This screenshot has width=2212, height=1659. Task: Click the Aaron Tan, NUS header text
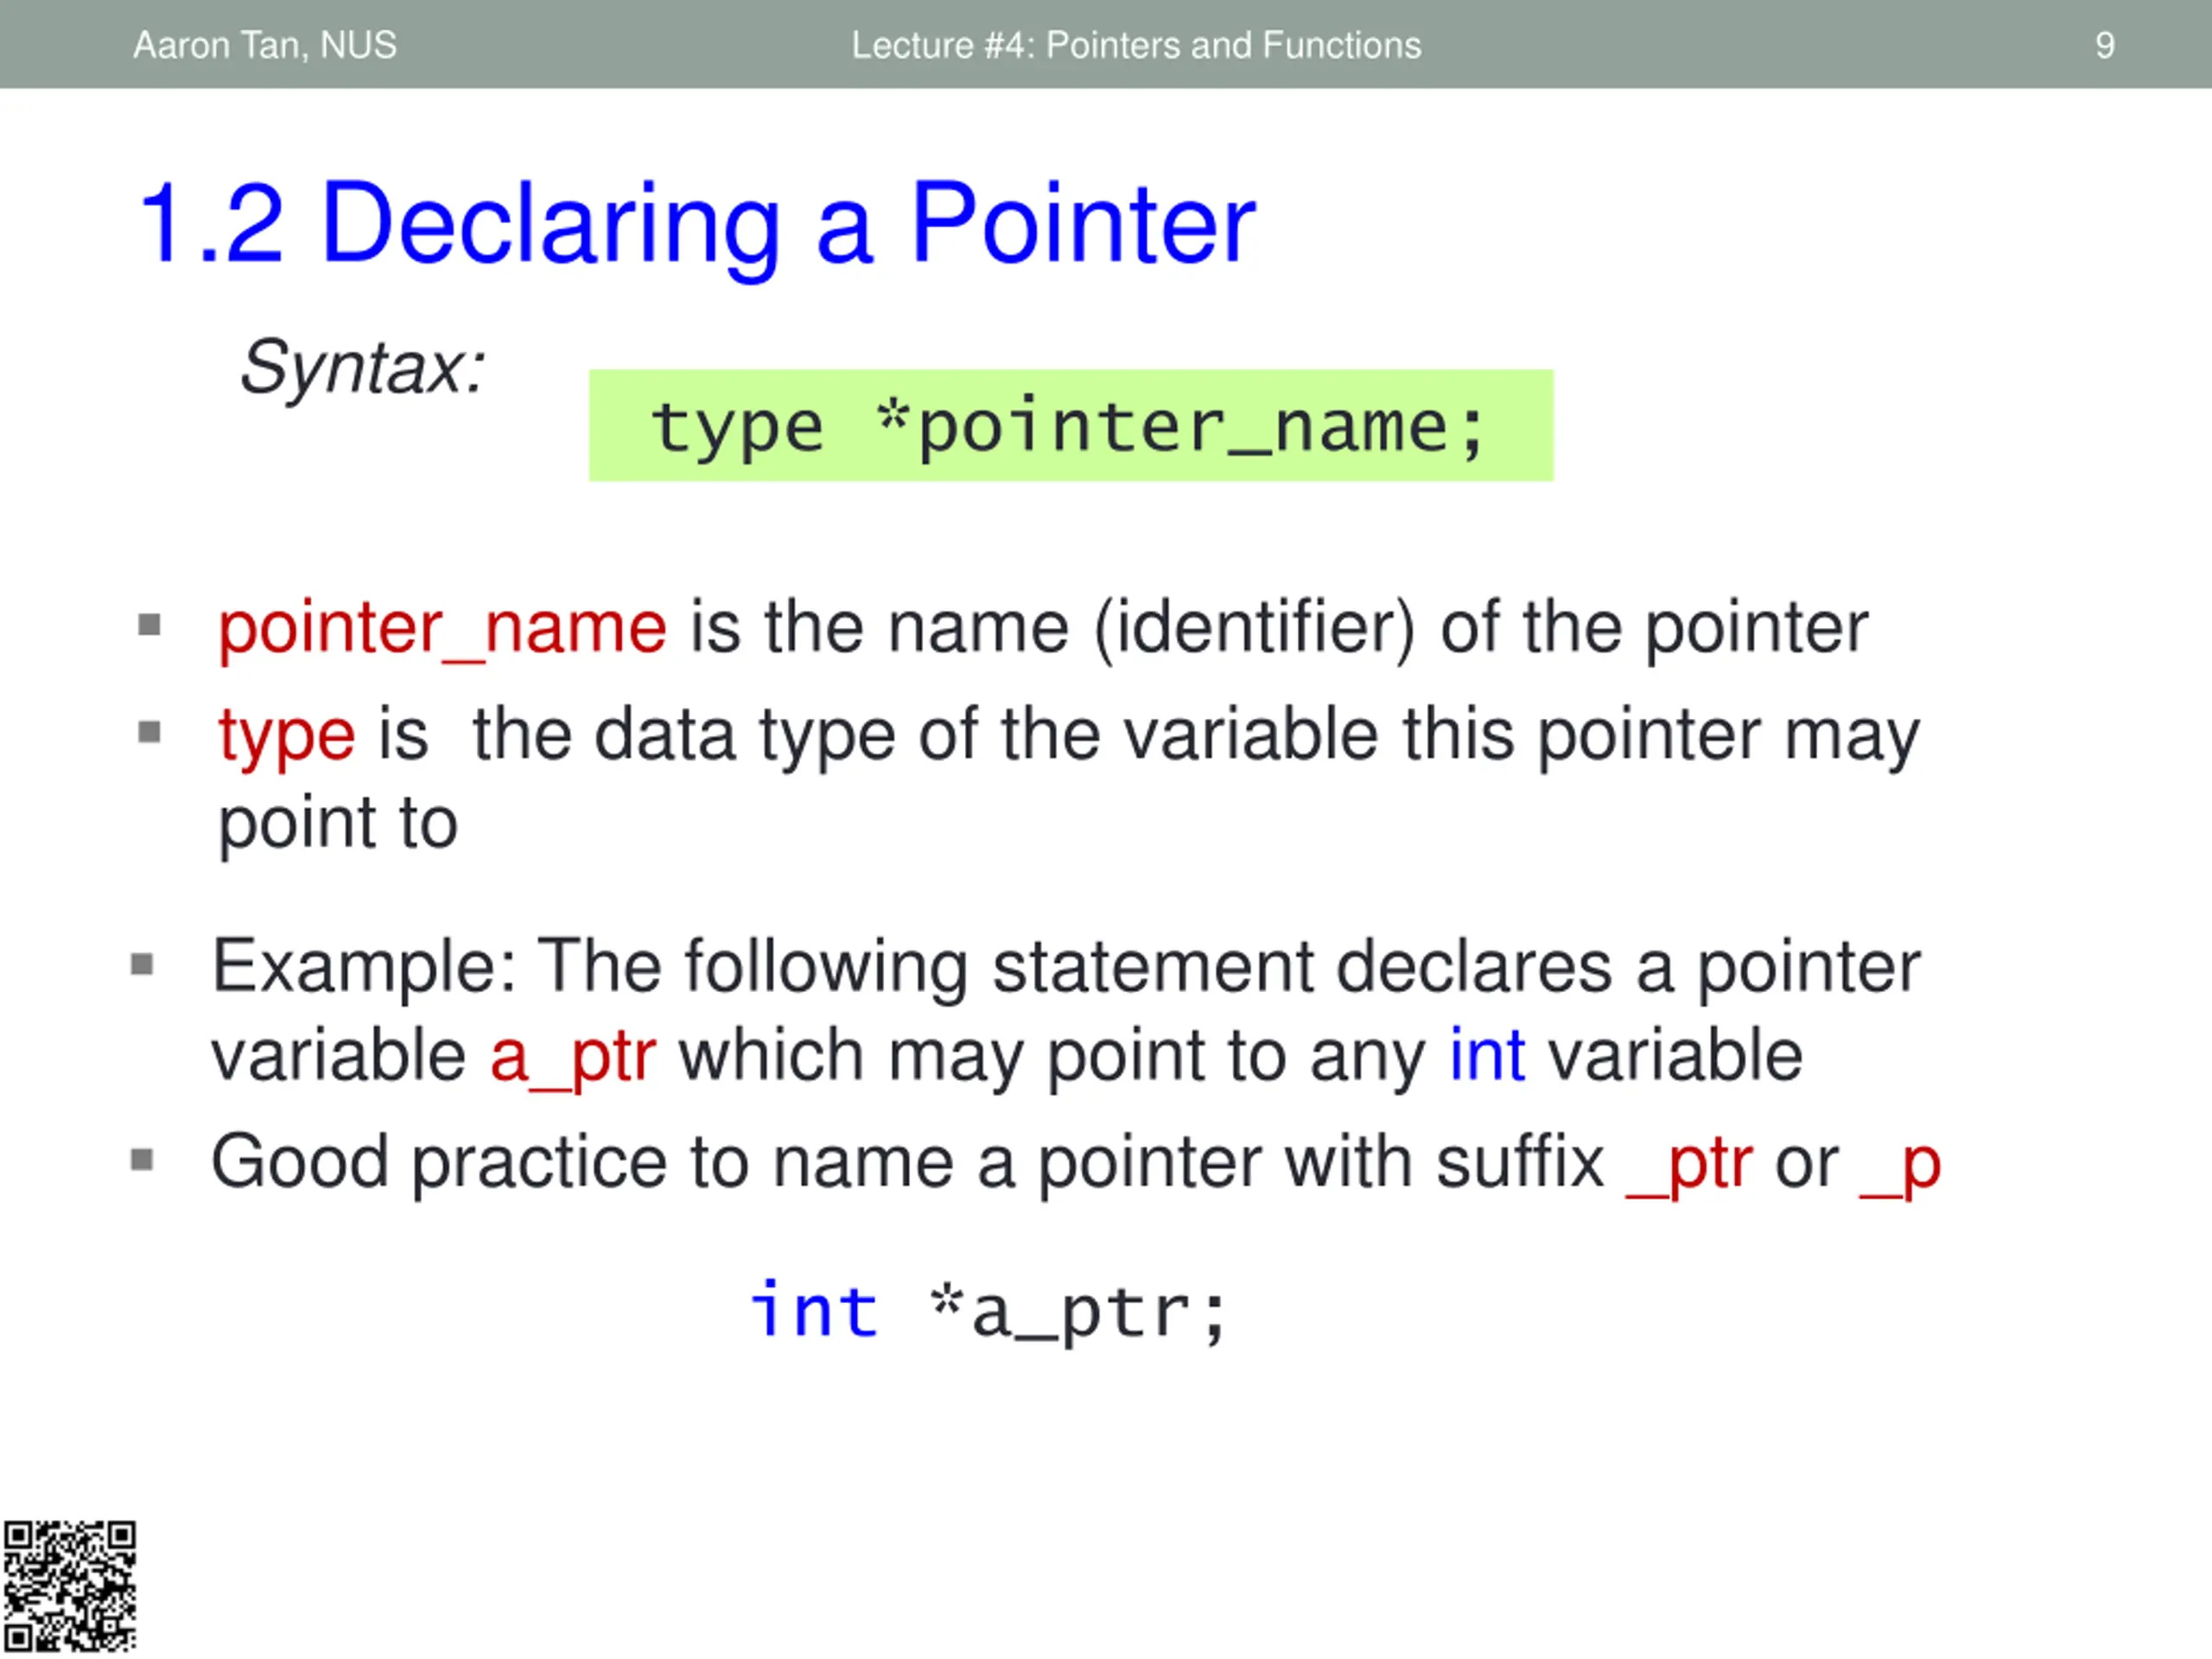click(265, 45)
